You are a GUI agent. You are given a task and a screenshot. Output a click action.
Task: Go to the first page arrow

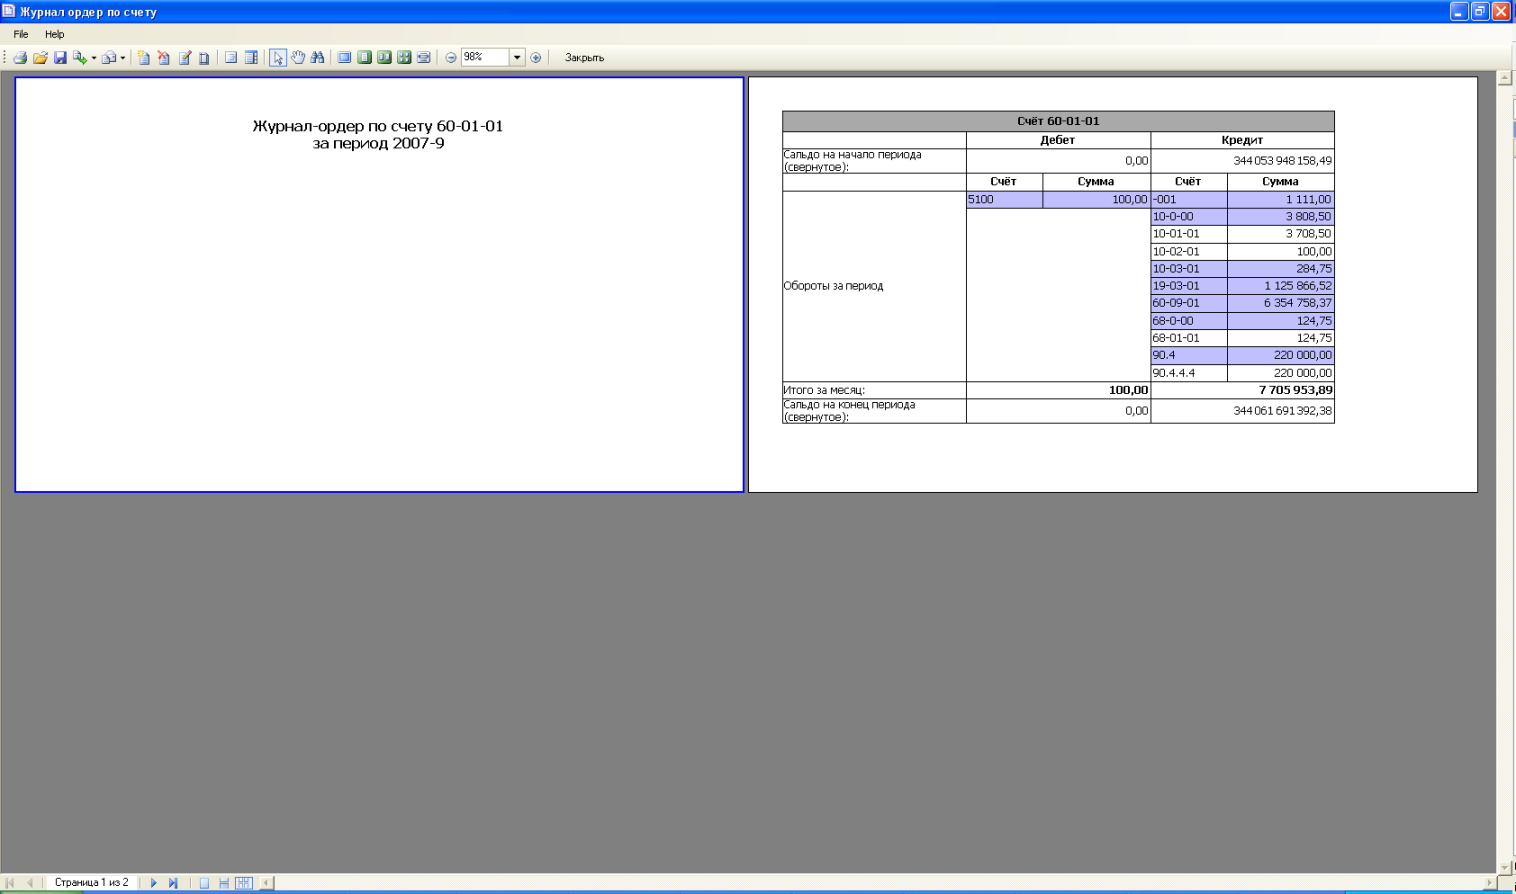pos(11,883)
